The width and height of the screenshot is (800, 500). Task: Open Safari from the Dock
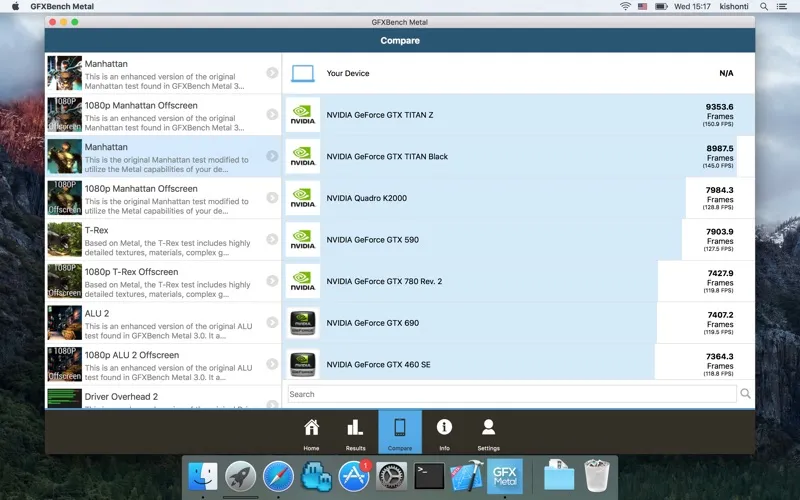point(278,476)
